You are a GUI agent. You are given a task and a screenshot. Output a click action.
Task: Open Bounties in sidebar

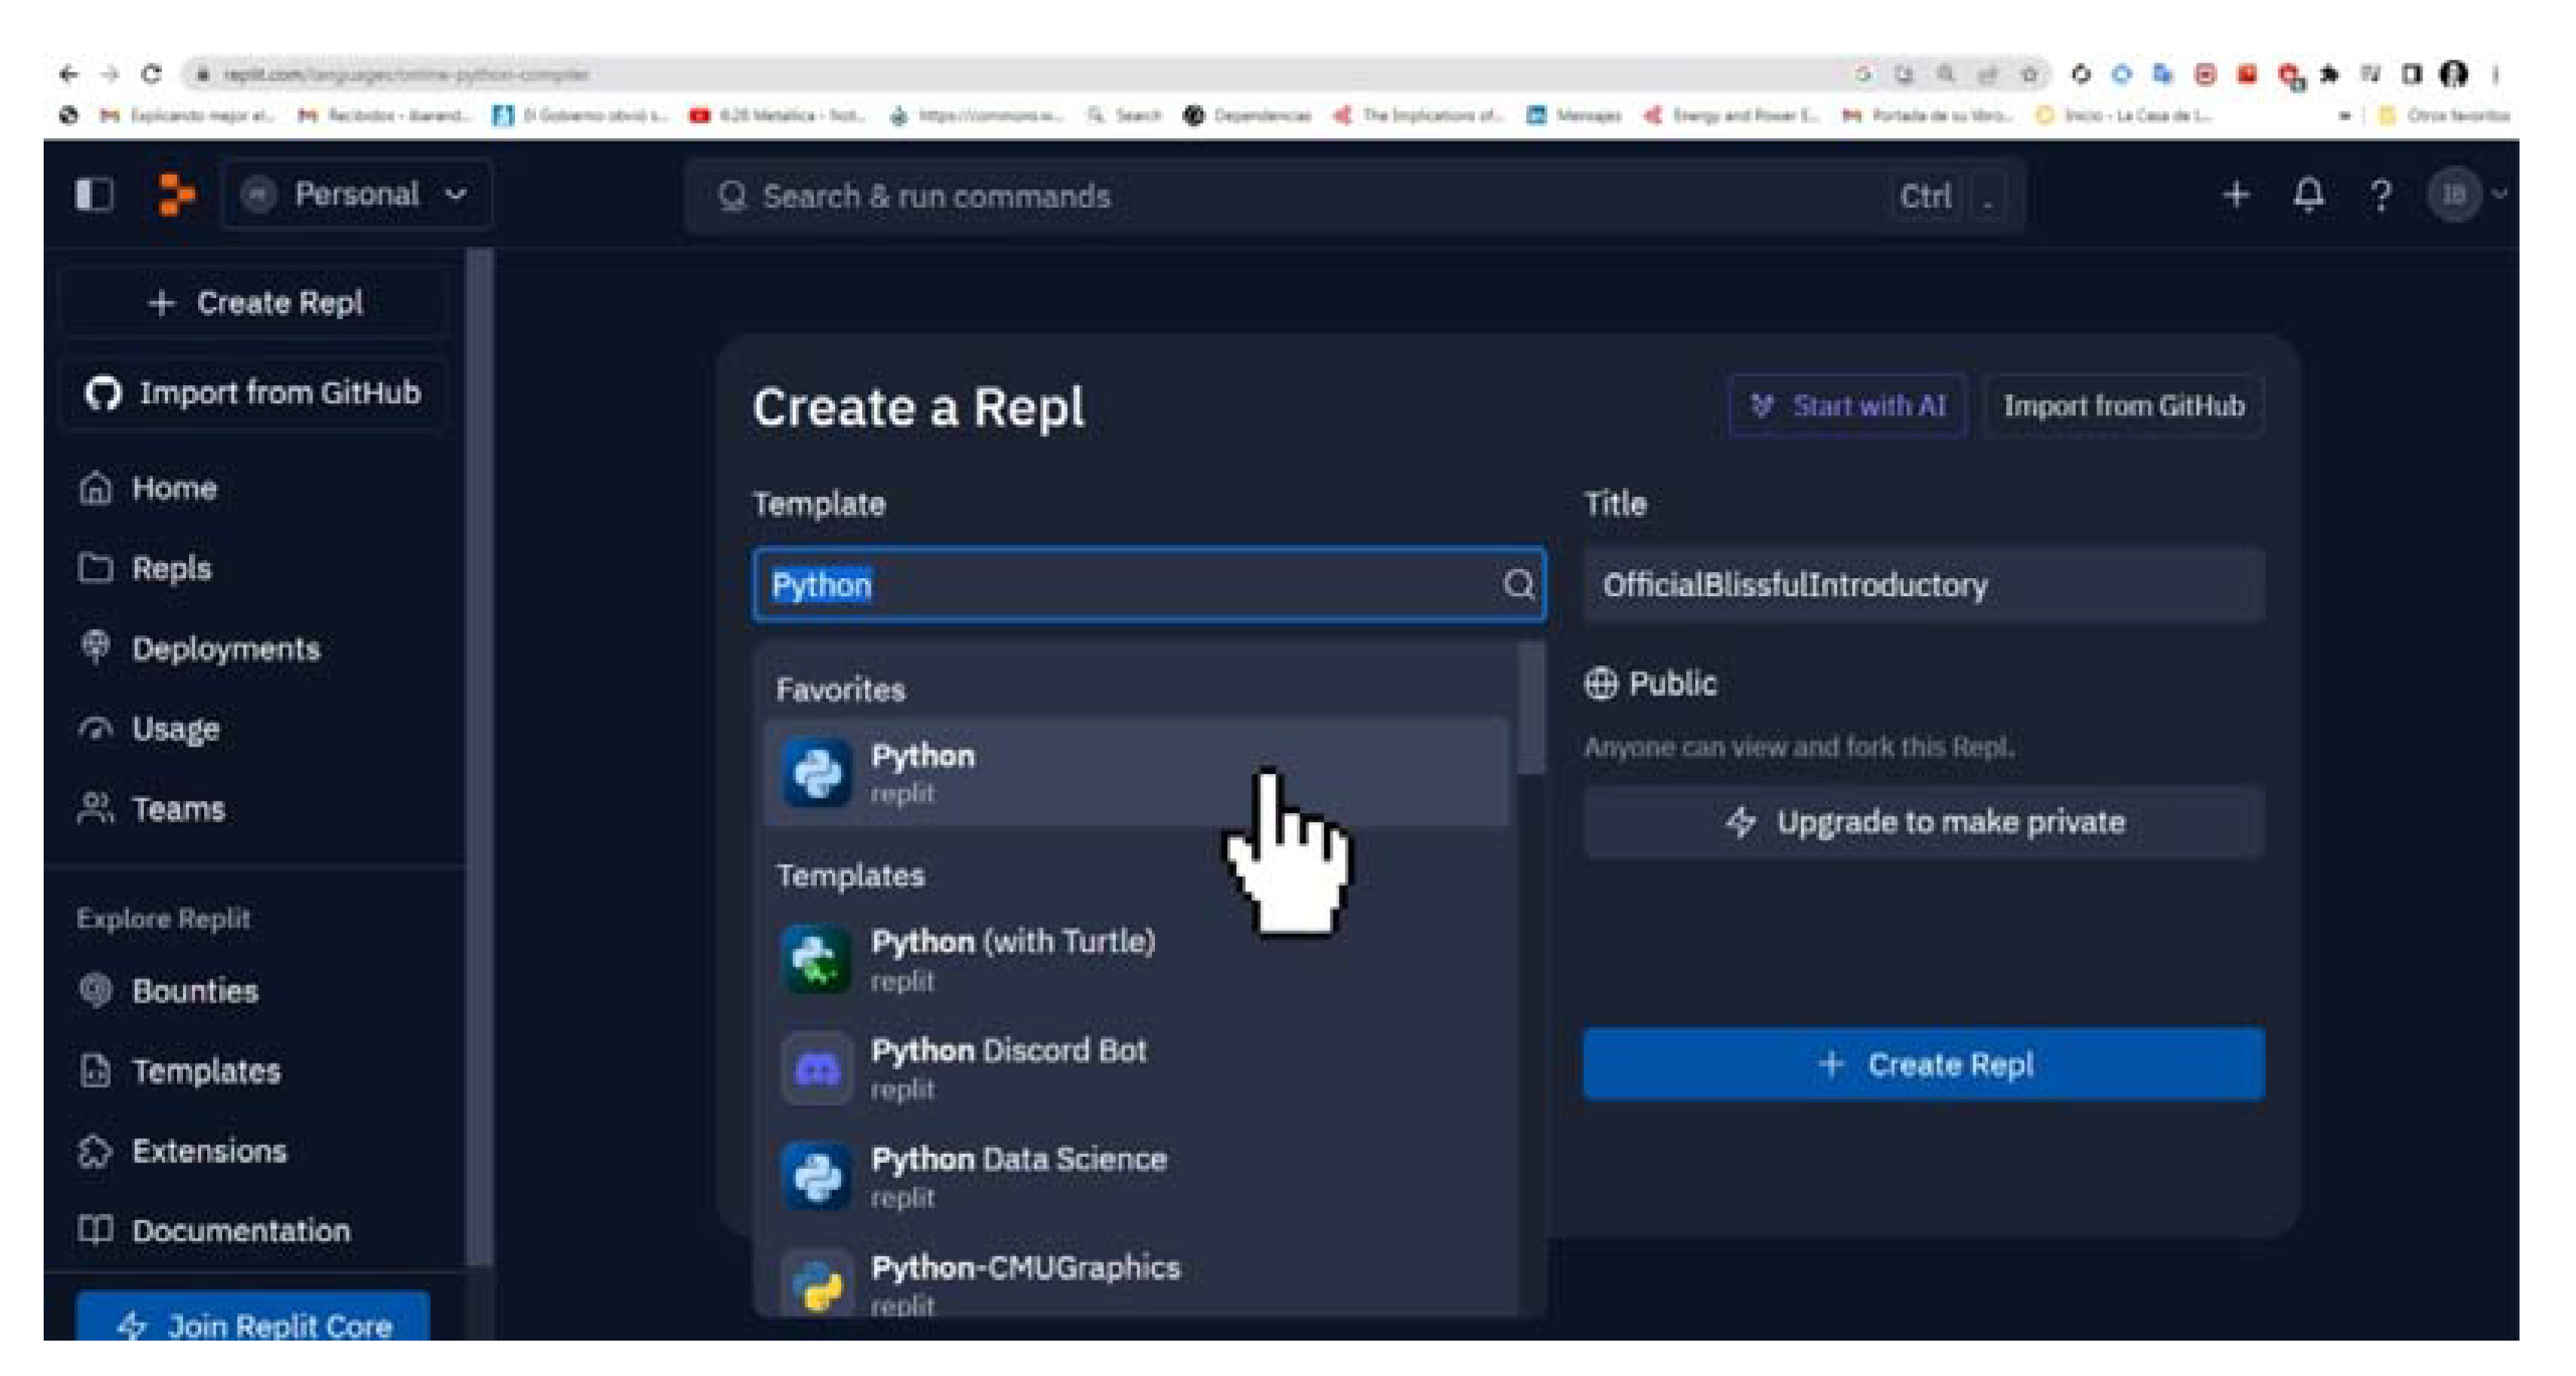click(x=195, y=991)
